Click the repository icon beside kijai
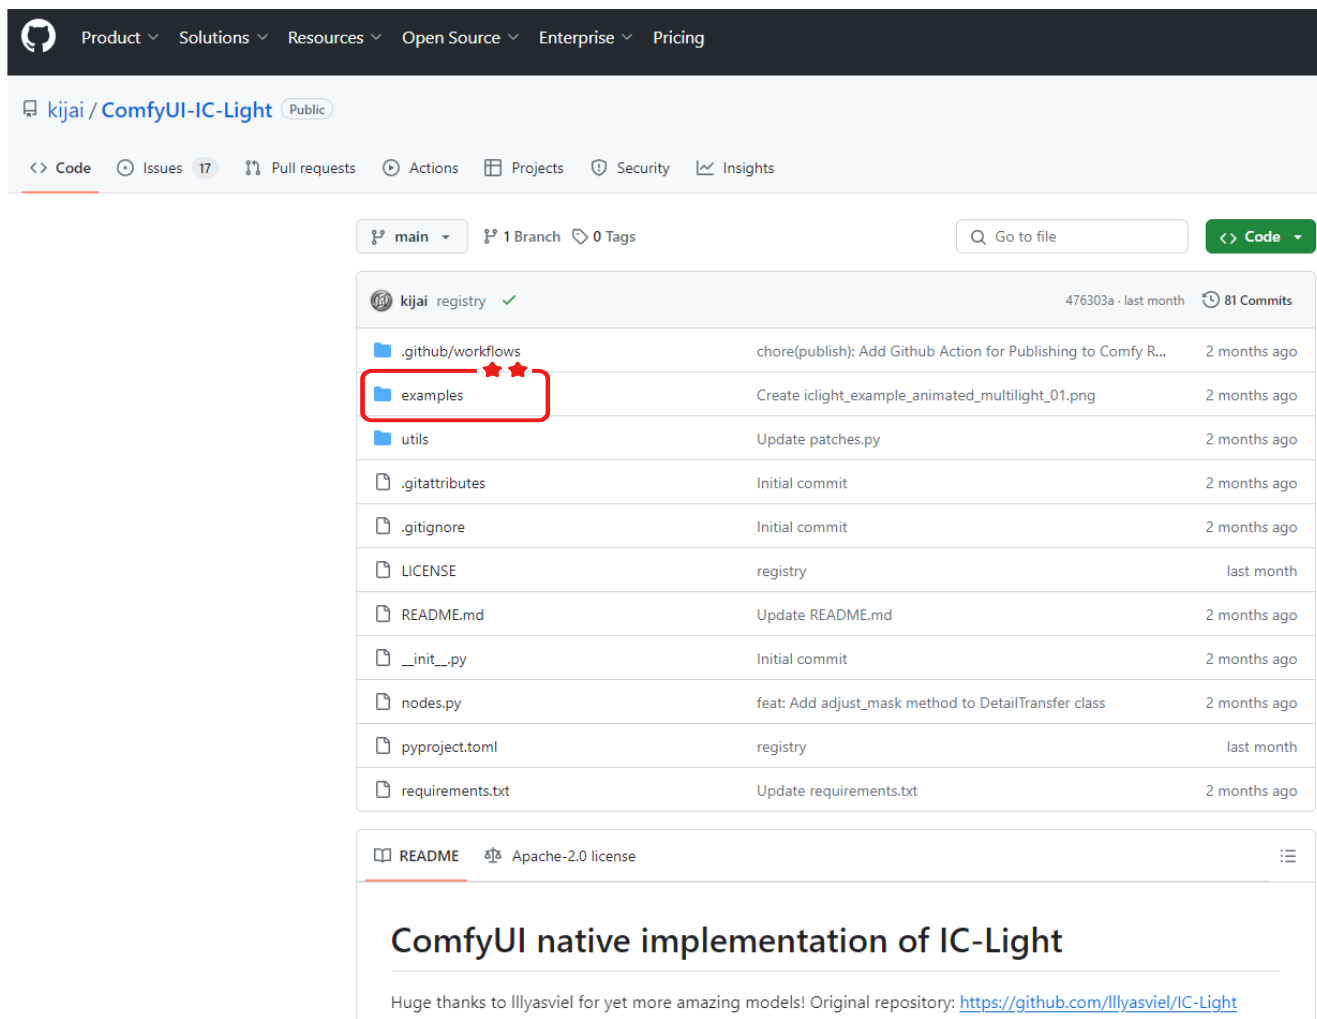Viewport: 1317px width, 1019px height. 30,109
